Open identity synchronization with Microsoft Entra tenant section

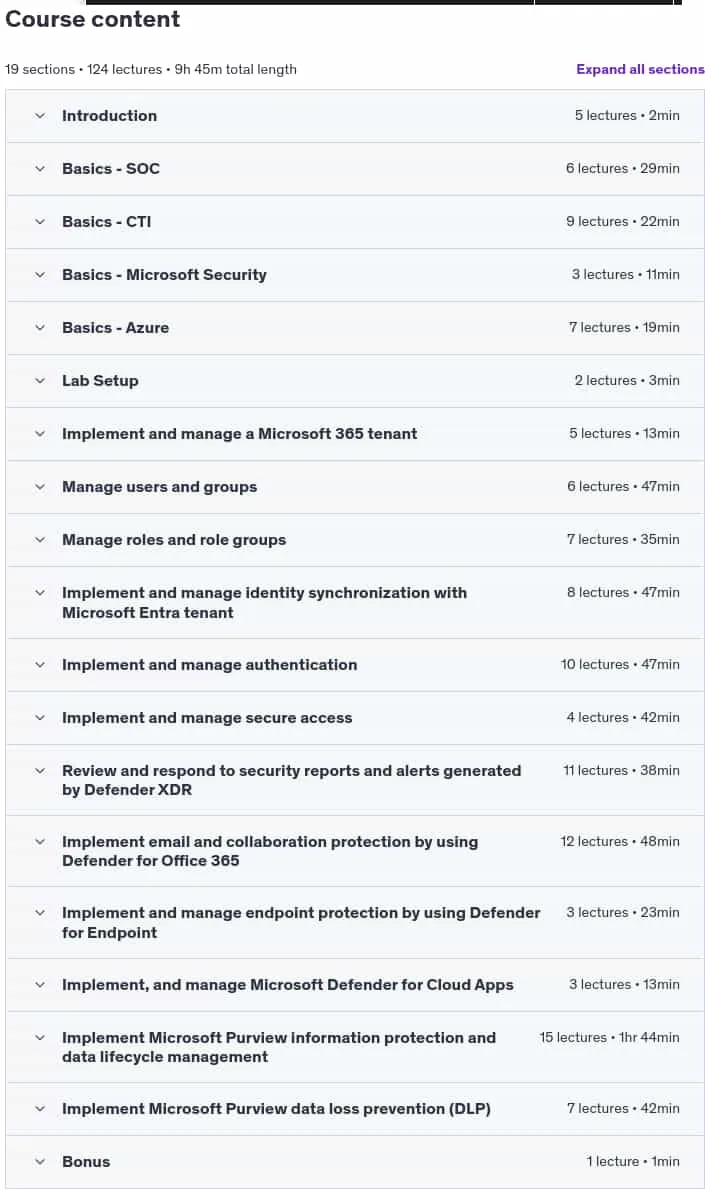[355, 603]
